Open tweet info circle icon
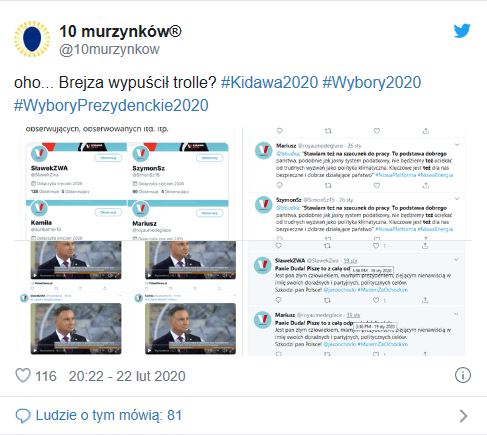The image size is (487, 435). (463, 375)
